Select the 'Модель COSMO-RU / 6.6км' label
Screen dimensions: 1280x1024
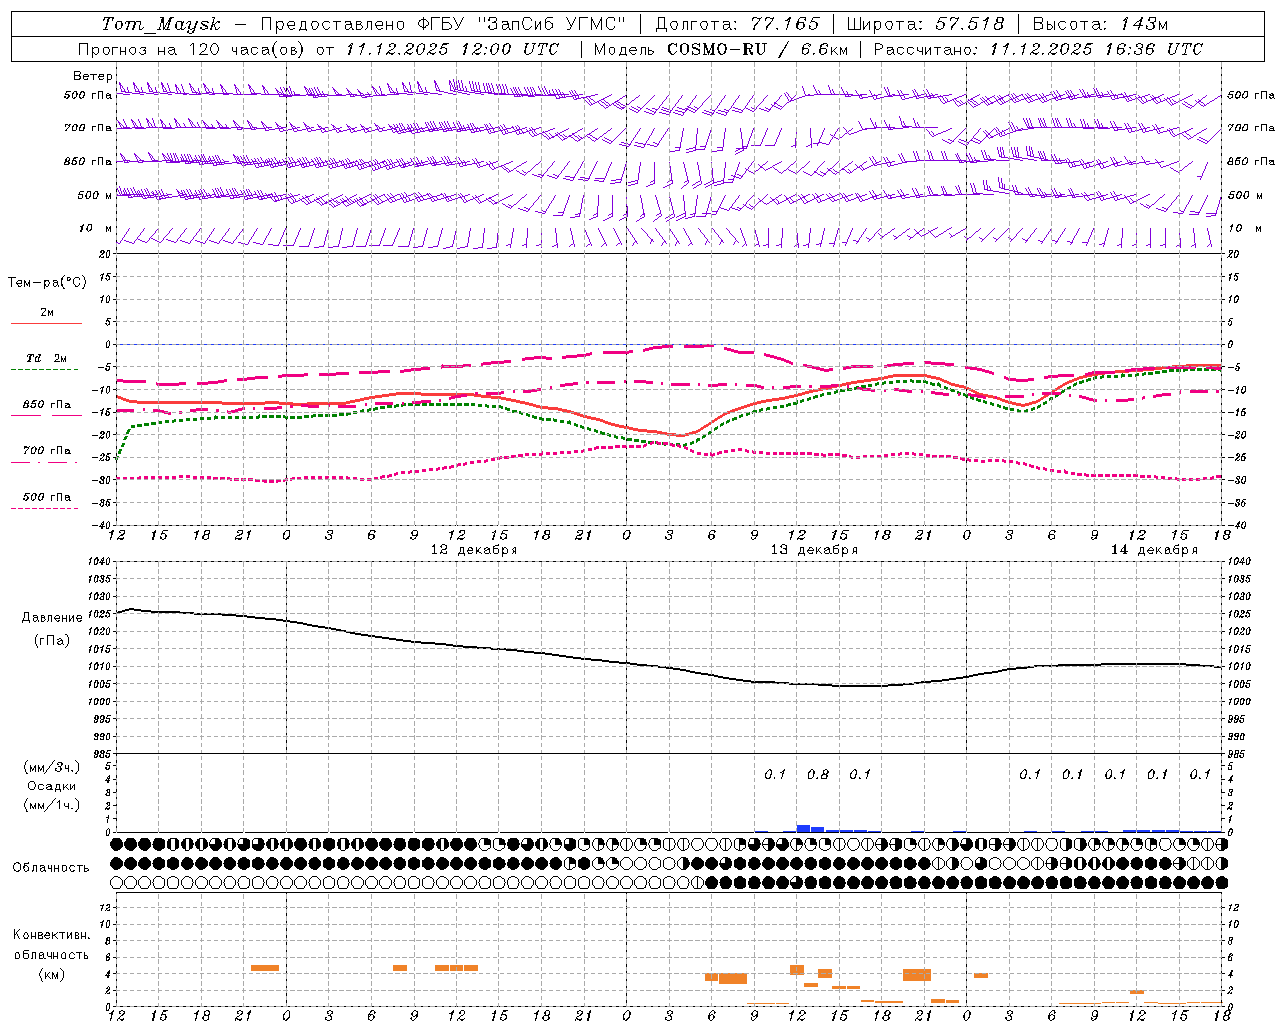pyautogui.click(x=721, y=49)
